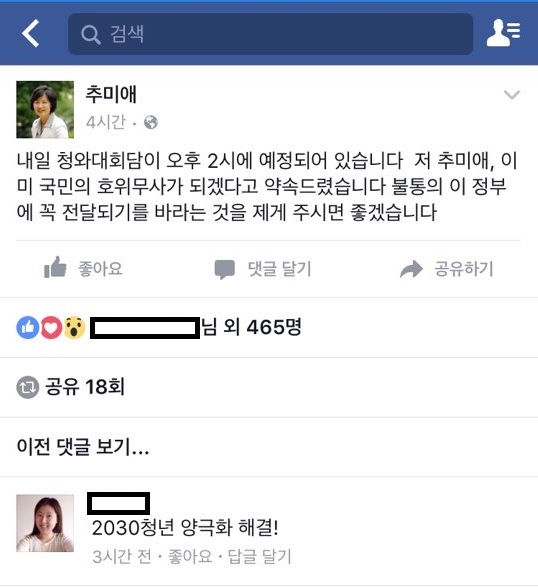View the 외 465명 reactions list
This screenshot has height=587, width=538.
pos(262,327)
